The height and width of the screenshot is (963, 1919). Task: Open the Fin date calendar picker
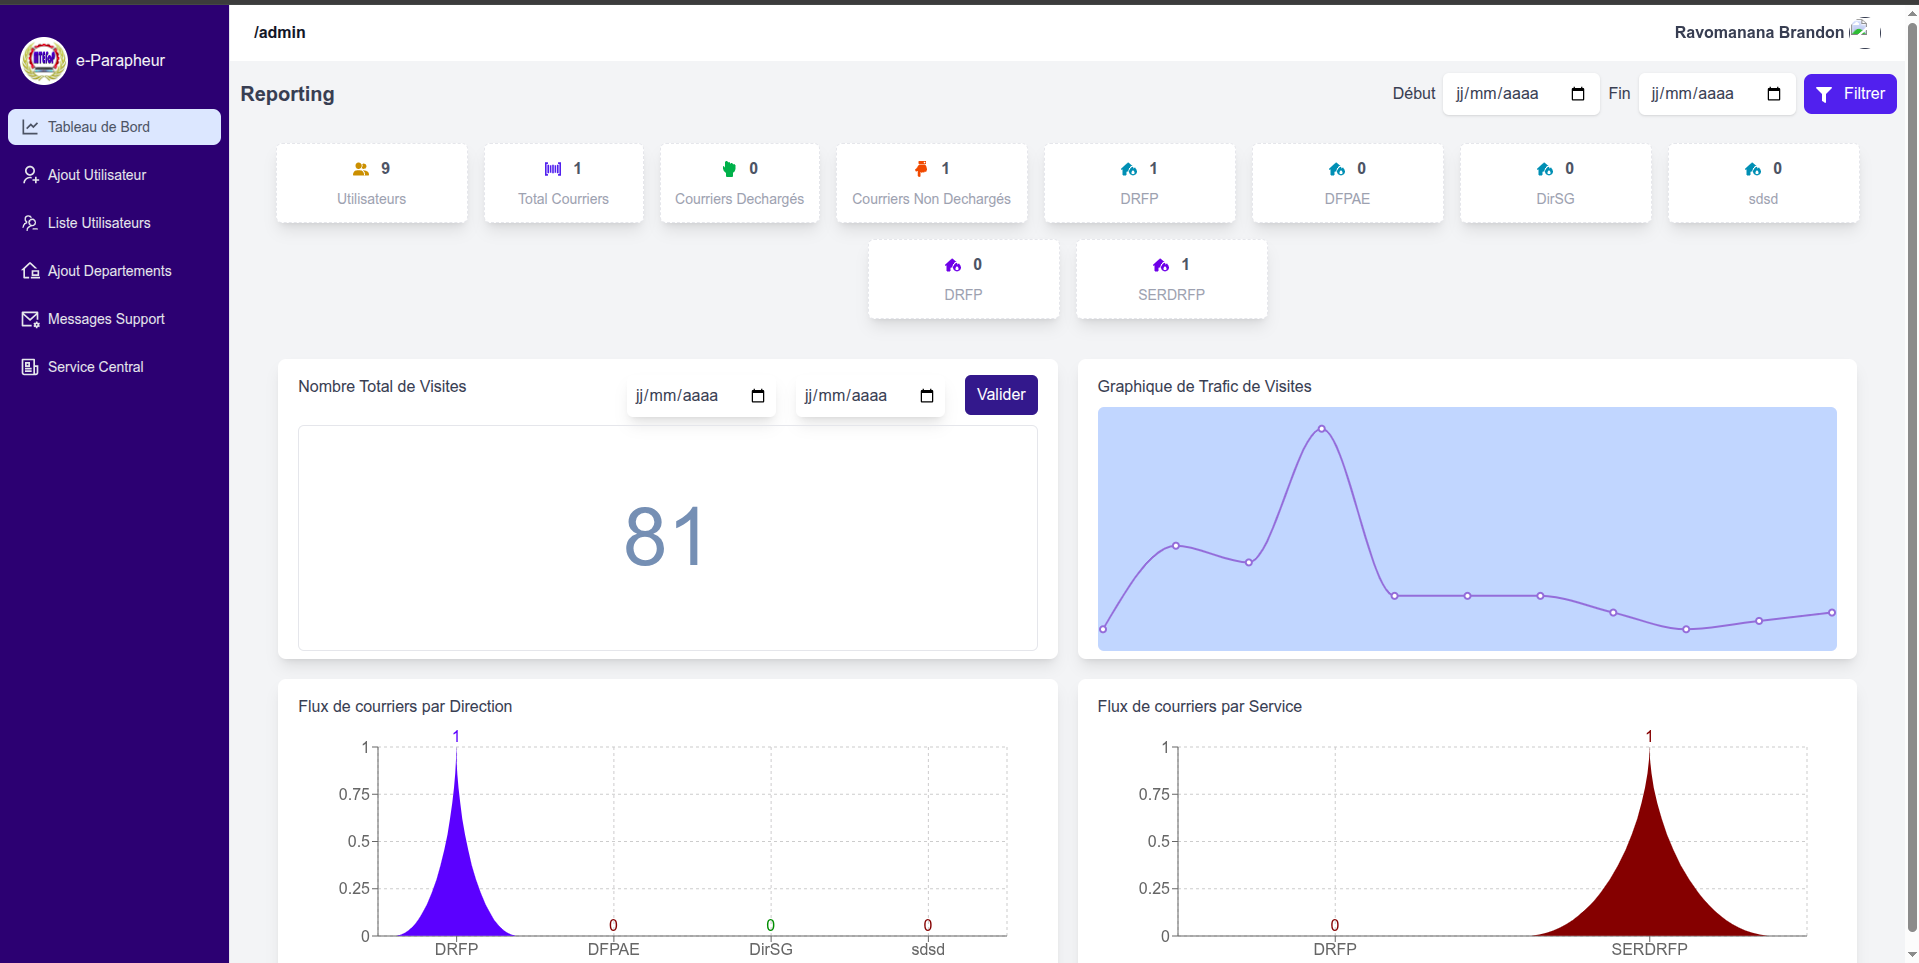pos(1774,94)
